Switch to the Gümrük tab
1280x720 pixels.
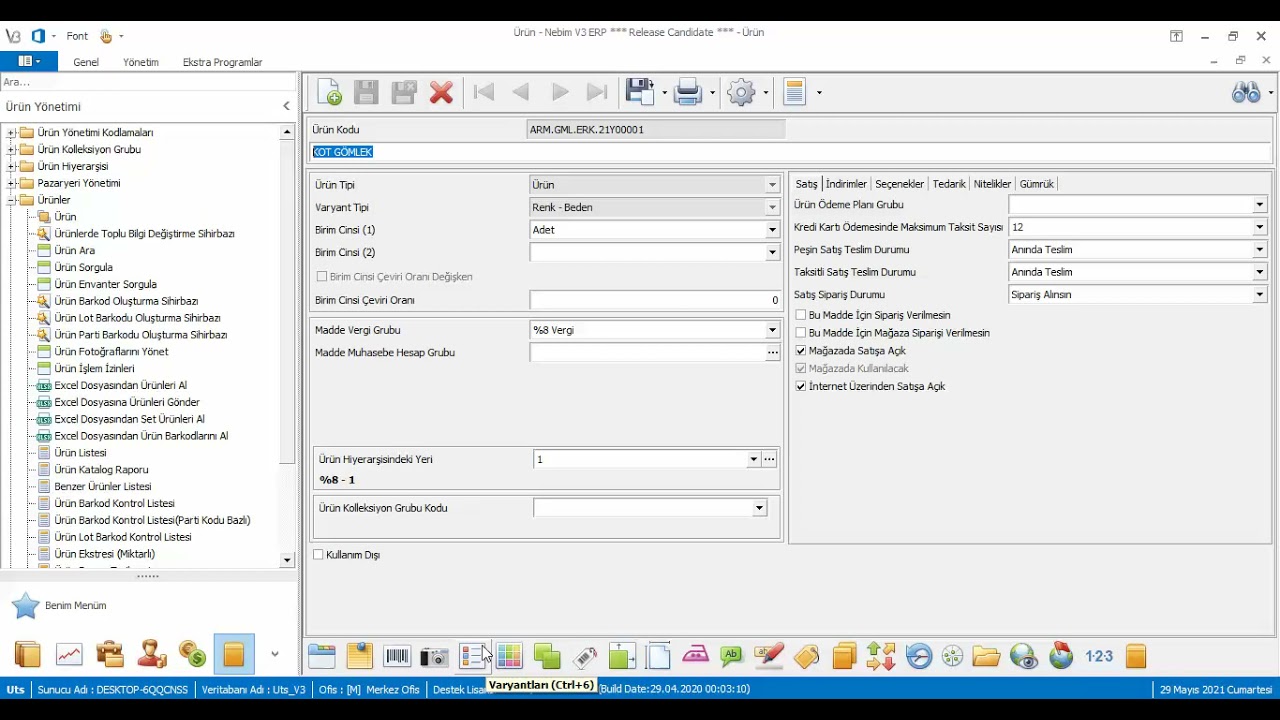pyautogui.click(x=1037, y=184)
